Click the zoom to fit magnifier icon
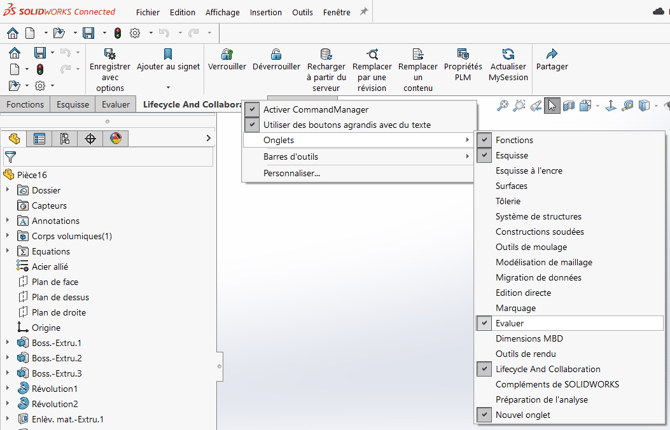670x430 pixels. pyautogui.click(x=502, y=105)
